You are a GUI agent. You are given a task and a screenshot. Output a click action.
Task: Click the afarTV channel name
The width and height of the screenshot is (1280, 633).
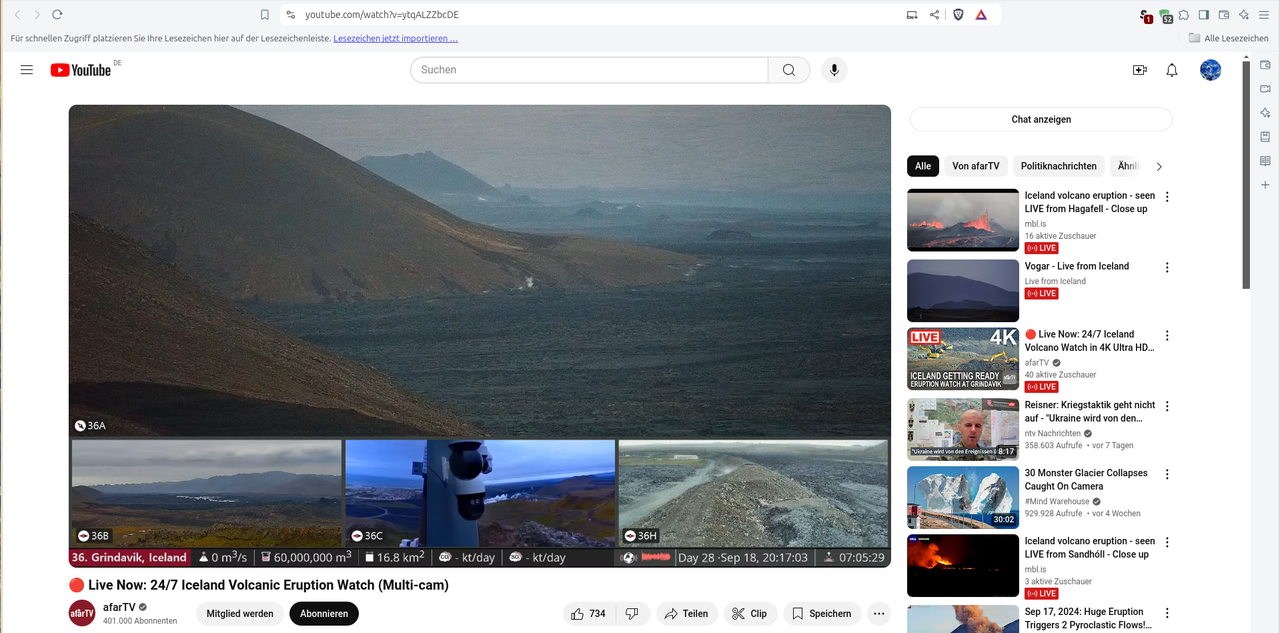[x=119, y=607]
